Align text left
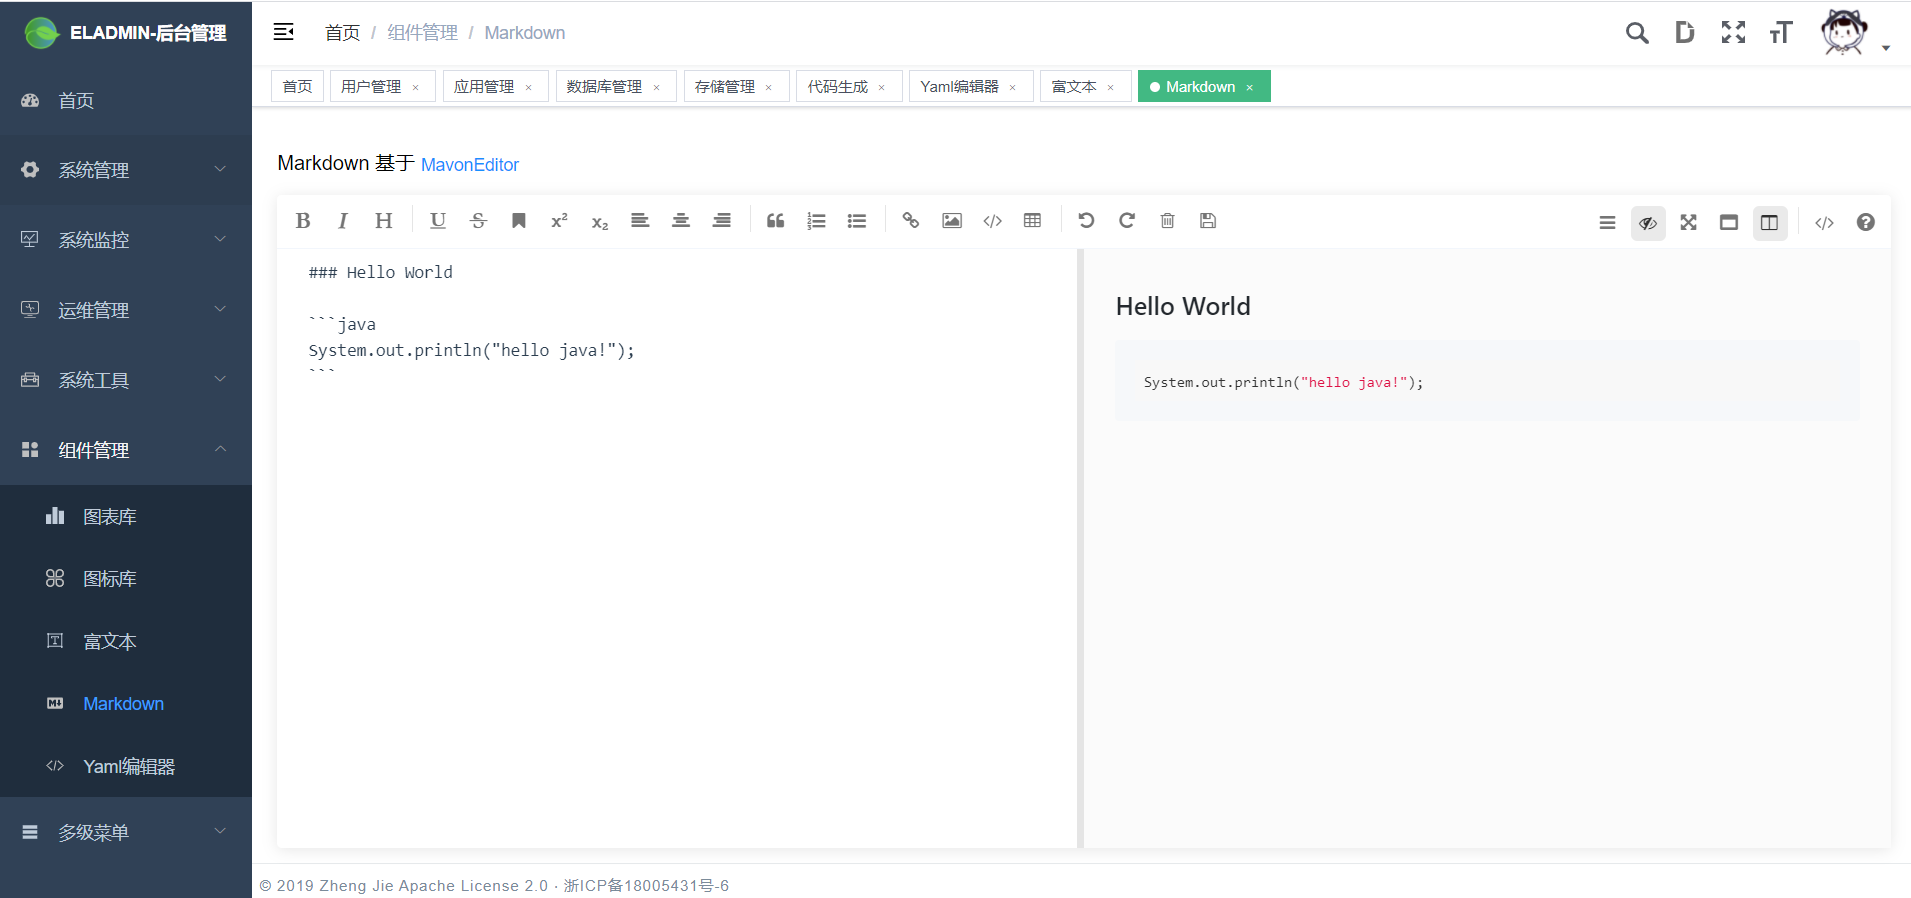This screenshot has width=1911, height=898. pyautogui.click(x=640, y=221)
